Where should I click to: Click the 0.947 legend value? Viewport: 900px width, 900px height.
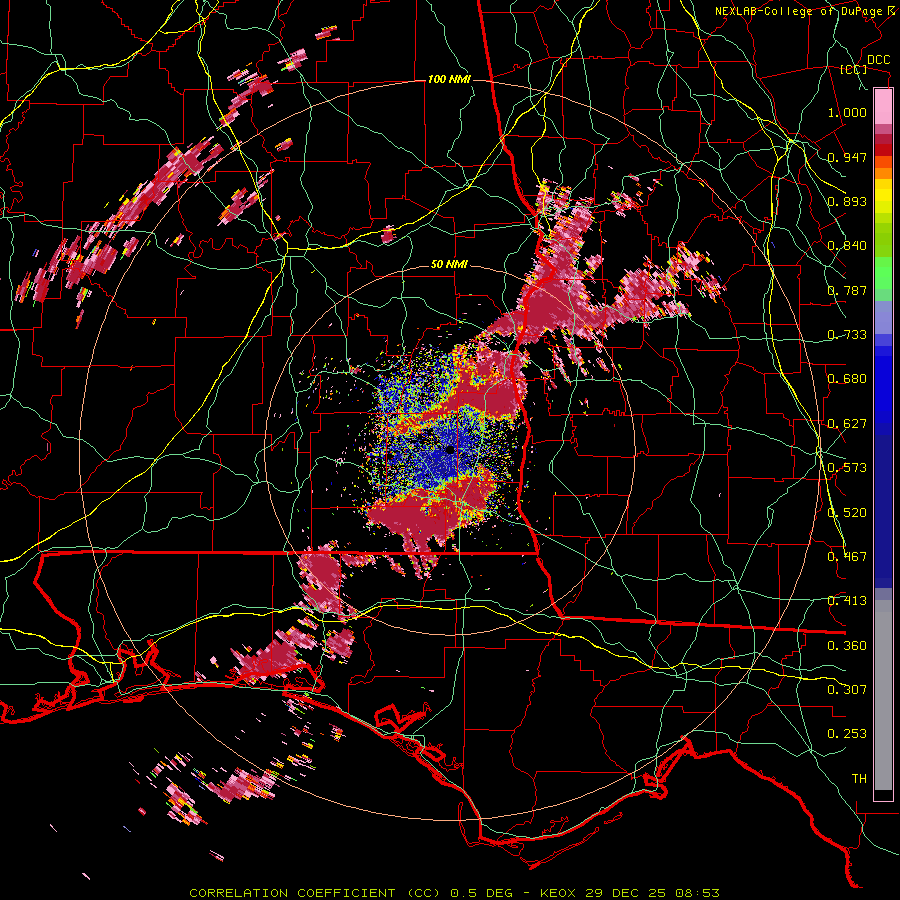click(x=847, y=157)
